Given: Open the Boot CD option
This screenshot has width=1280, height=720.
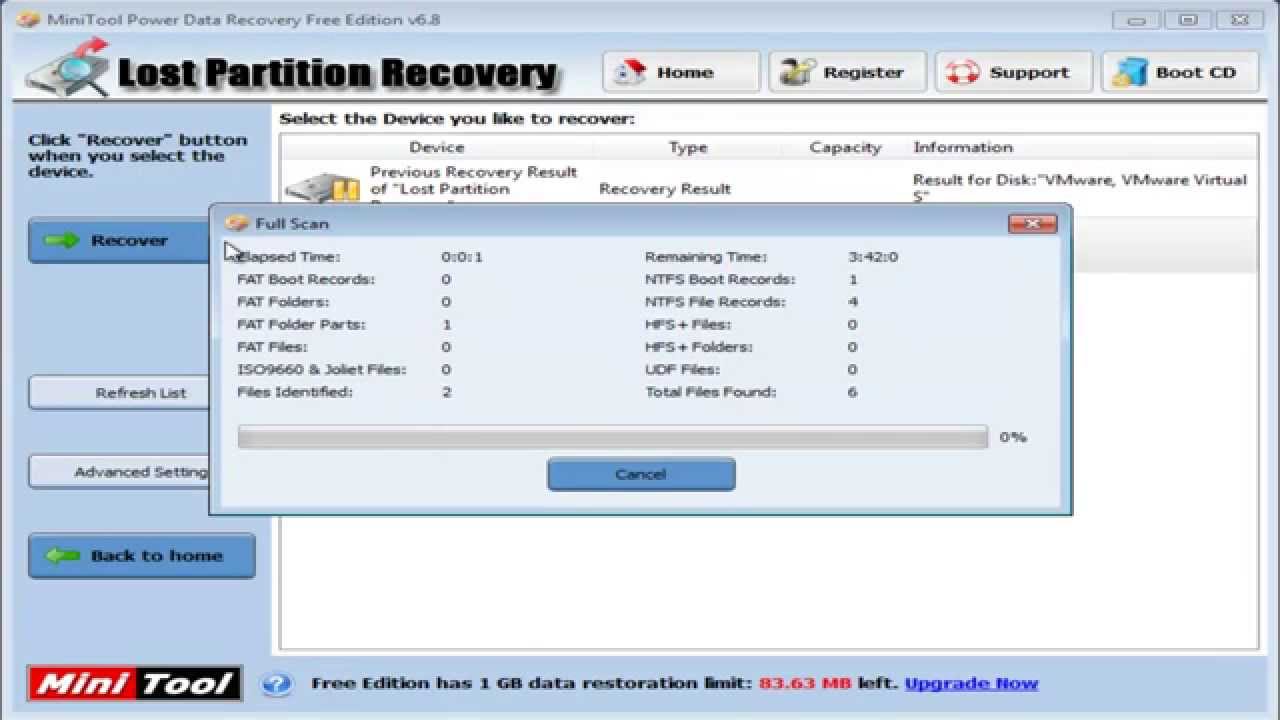Looking at the screenshot, I should [x=1180, y=72].
